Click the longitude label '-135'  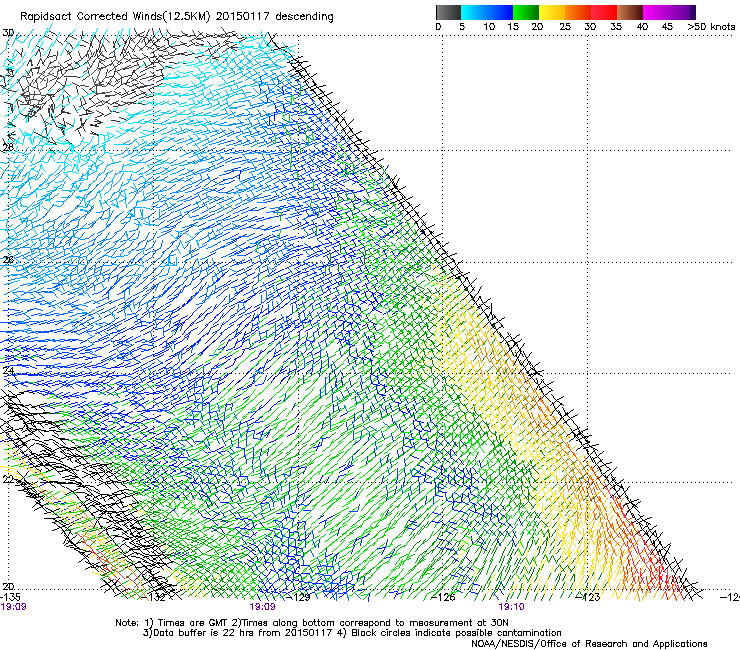click(11, 597)
